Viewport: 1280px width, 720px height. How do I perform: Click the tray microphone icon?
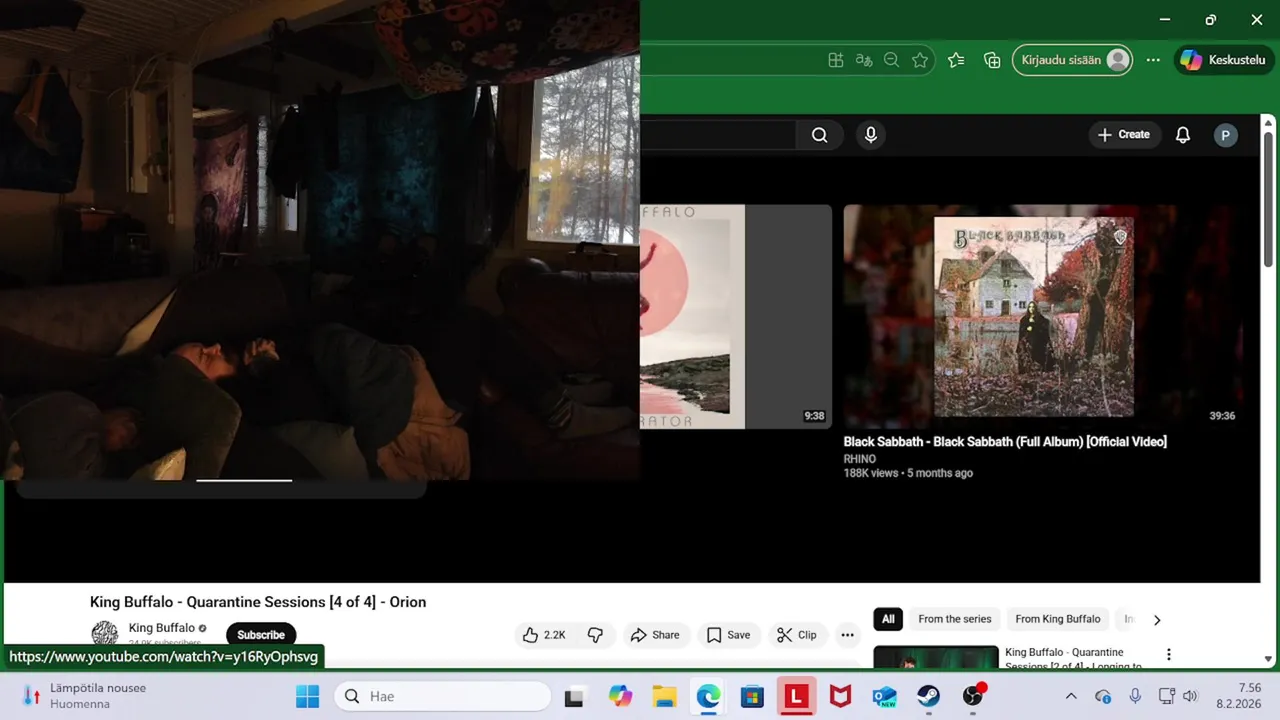[x=1135, y=696]
